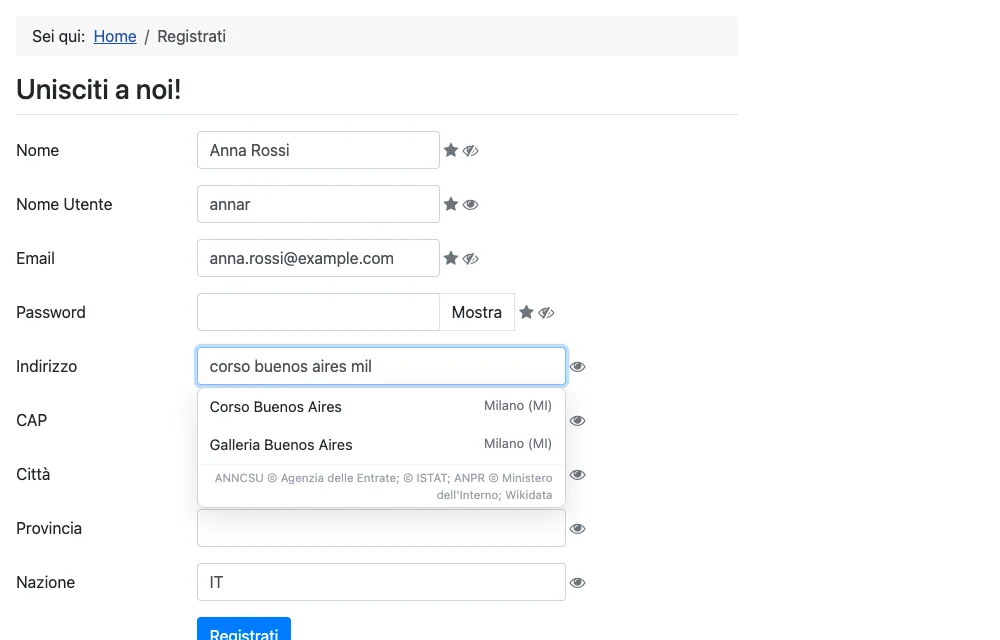Viewport: 1000px width, 640px height.
Task: Focus the Nome Utente input field
Action: tap(318, 204)
